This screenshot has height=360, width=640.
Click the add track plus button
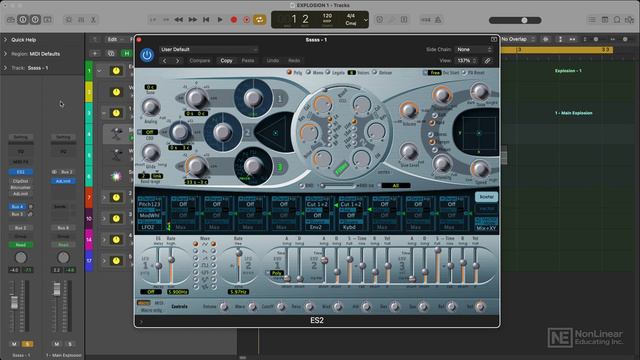95,53
